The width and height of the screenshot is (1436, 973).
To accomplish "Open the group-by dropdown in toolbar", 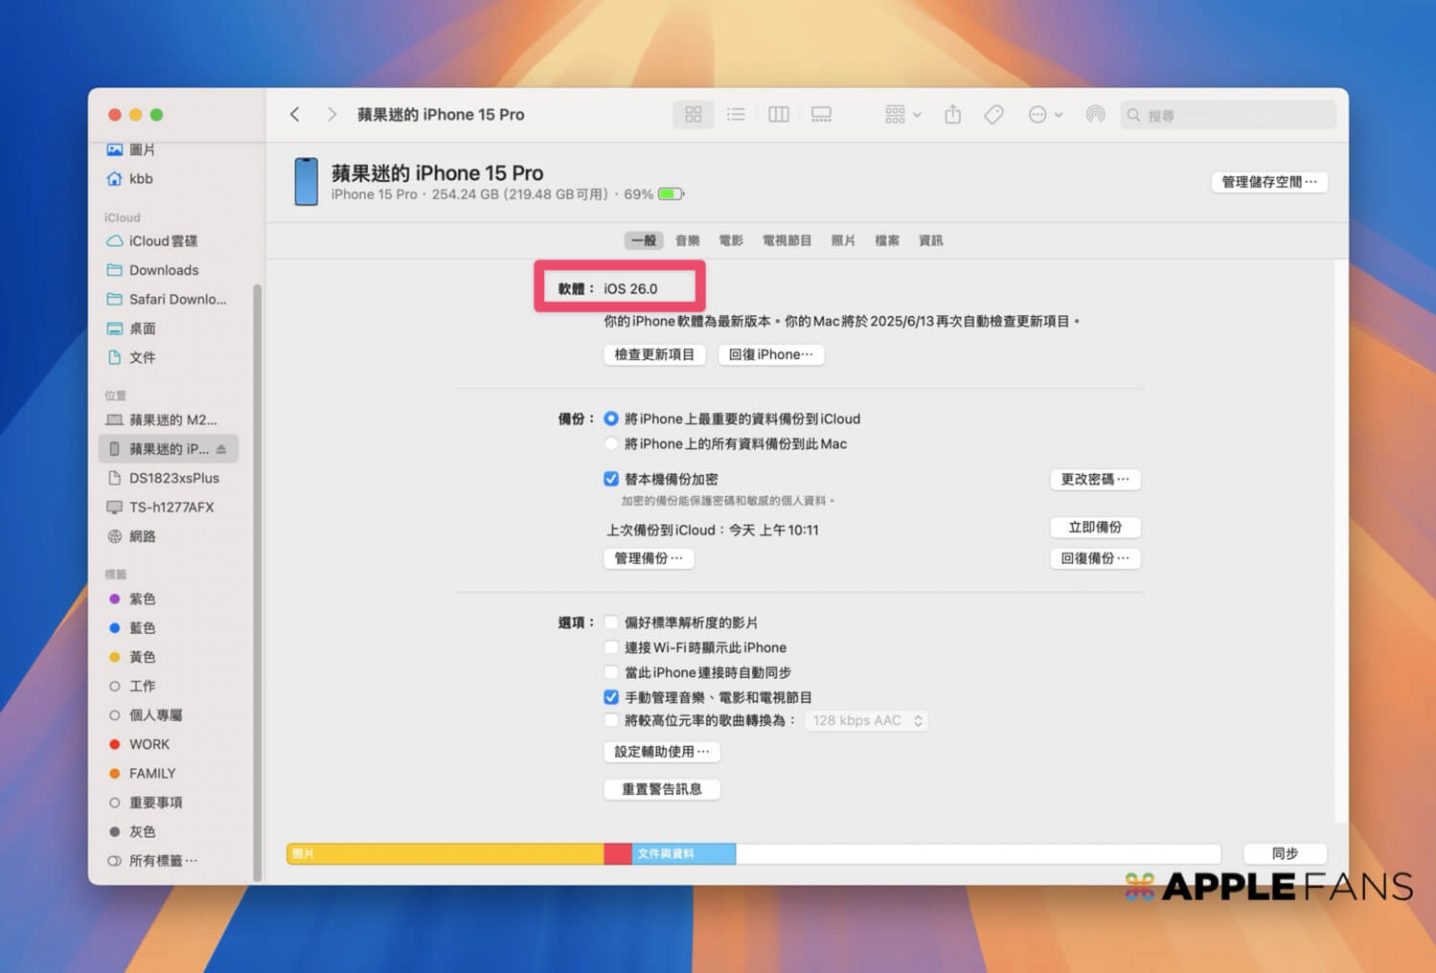I will click(x=902, y=115).
